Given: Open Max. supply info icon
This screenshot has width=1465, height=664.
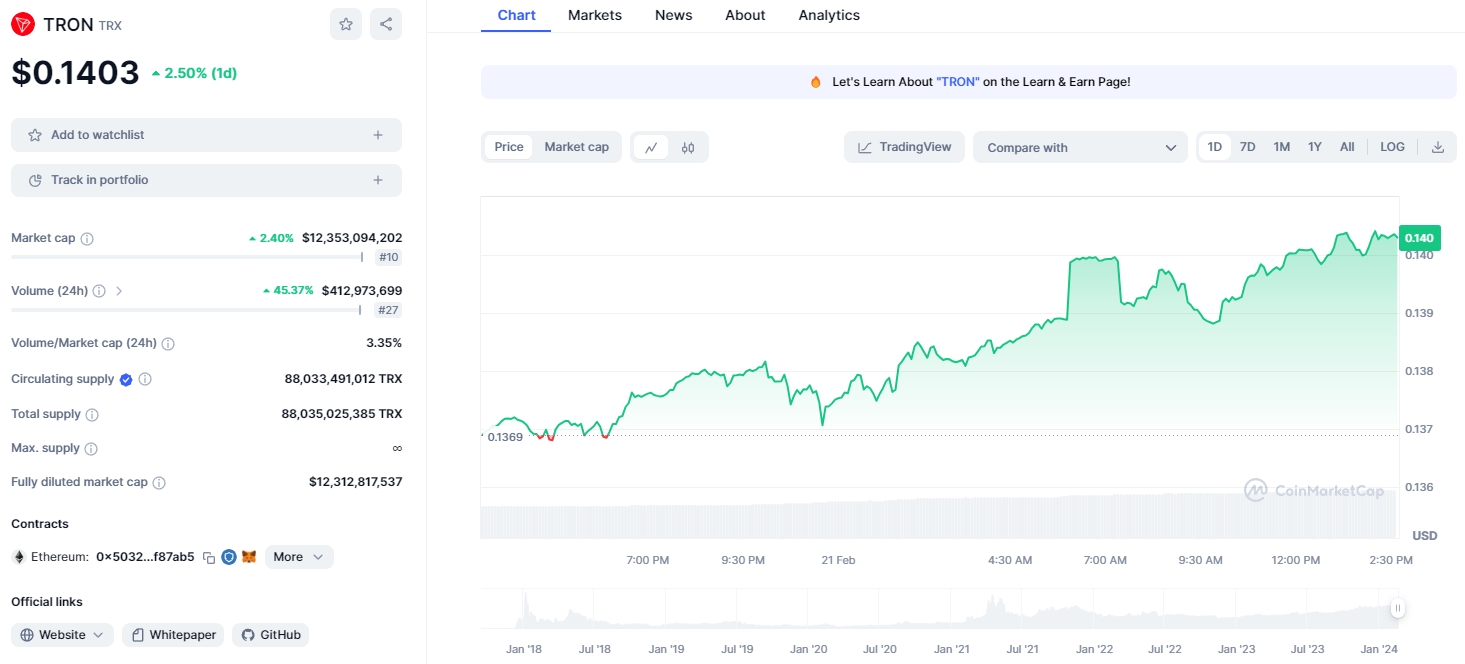Looking at the screenshot, I should point(91,449).
